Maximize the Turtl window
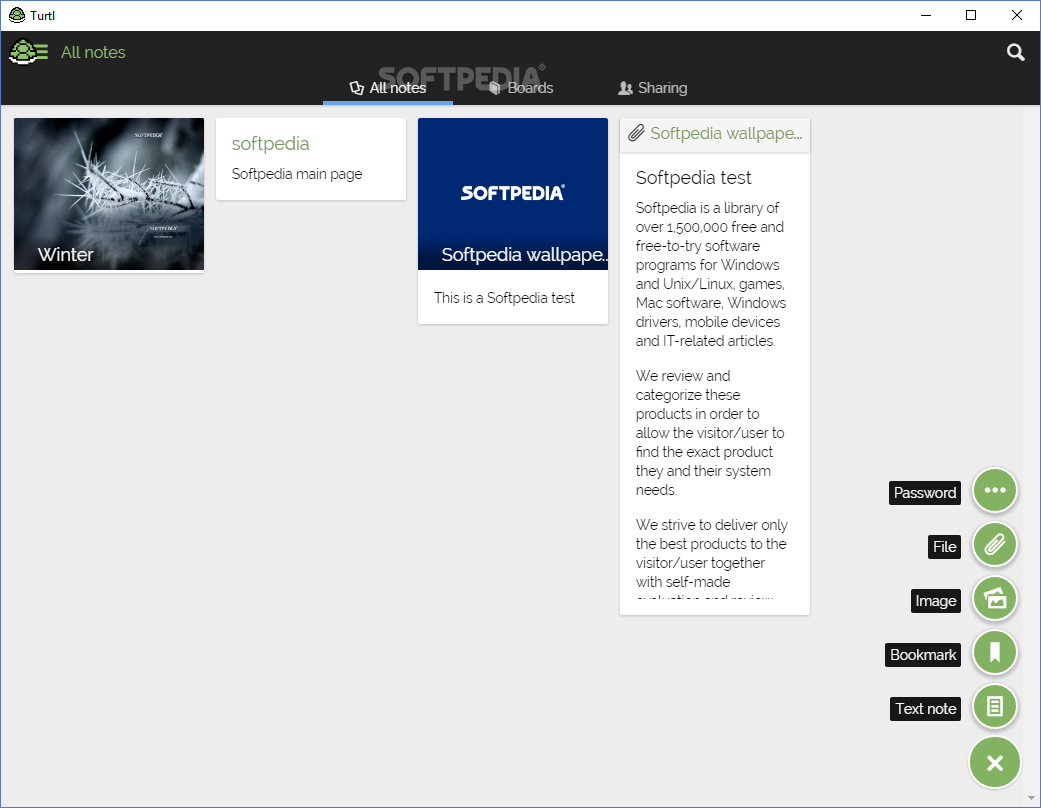1041x808 pixels. (x=971, y=15)
